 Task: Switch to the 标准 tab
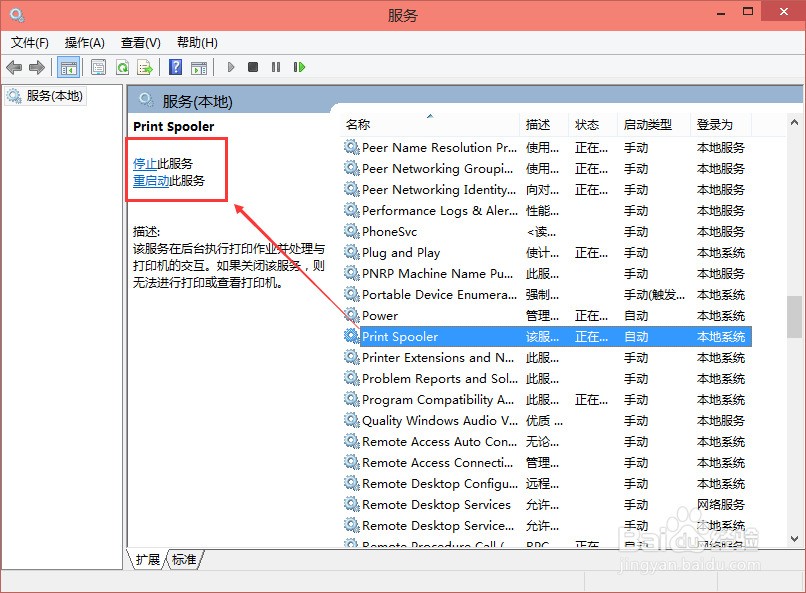(x=185, y=559)
